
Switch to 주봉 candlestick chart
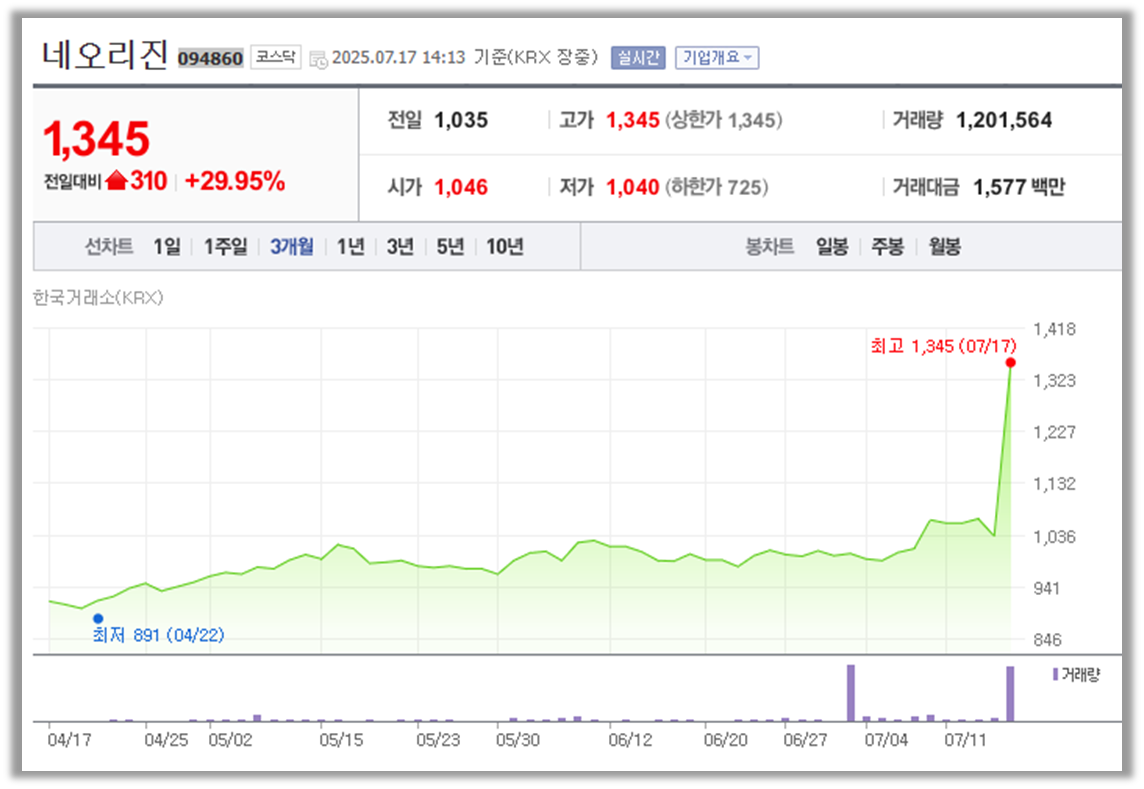pyautogui.click(x=888, y=247)
